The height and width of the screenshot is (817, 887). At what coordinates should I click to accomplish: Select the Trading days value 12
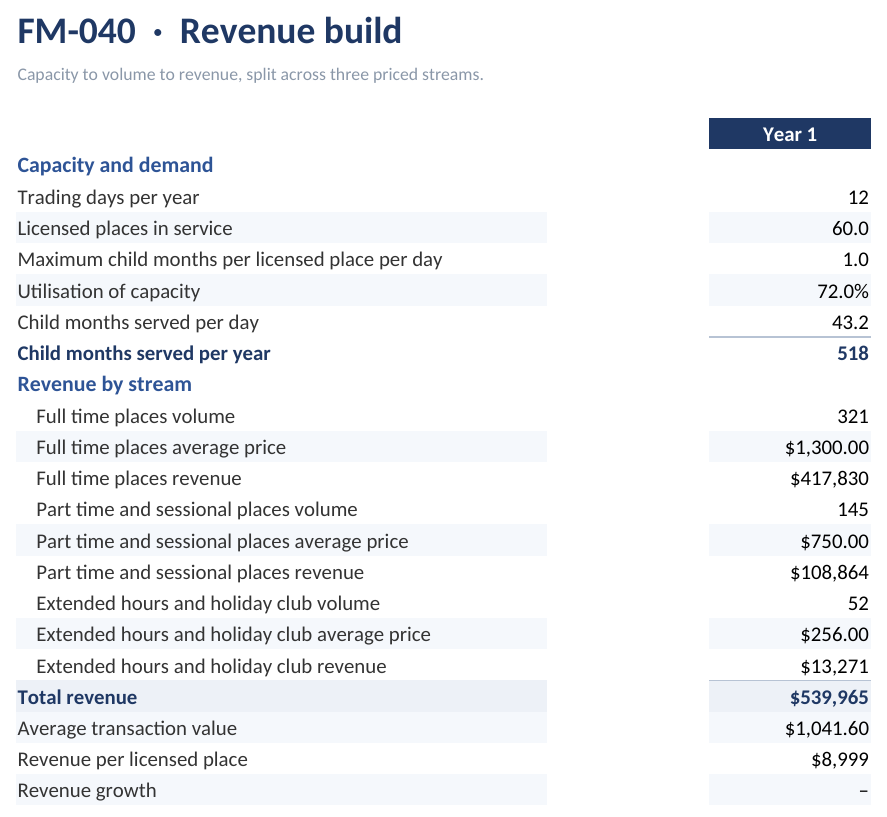click(858, 197)
